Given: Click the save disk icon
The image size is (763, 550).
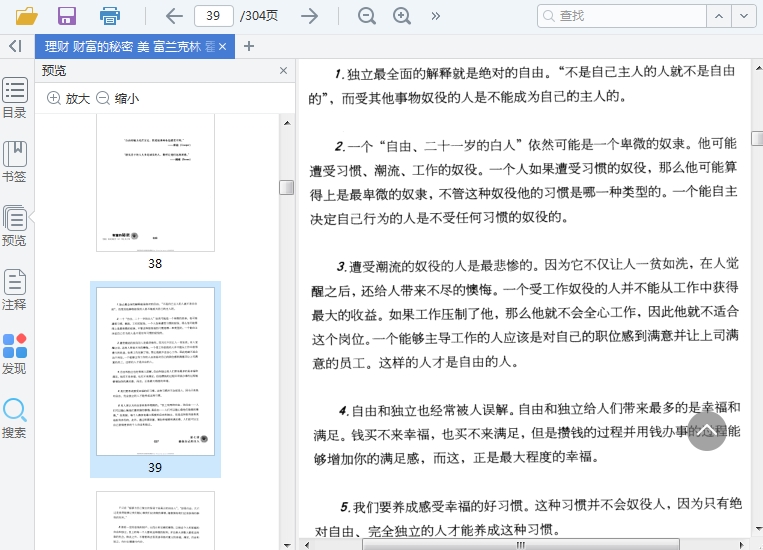Looking at the screenshot, I should pos(67,15).
